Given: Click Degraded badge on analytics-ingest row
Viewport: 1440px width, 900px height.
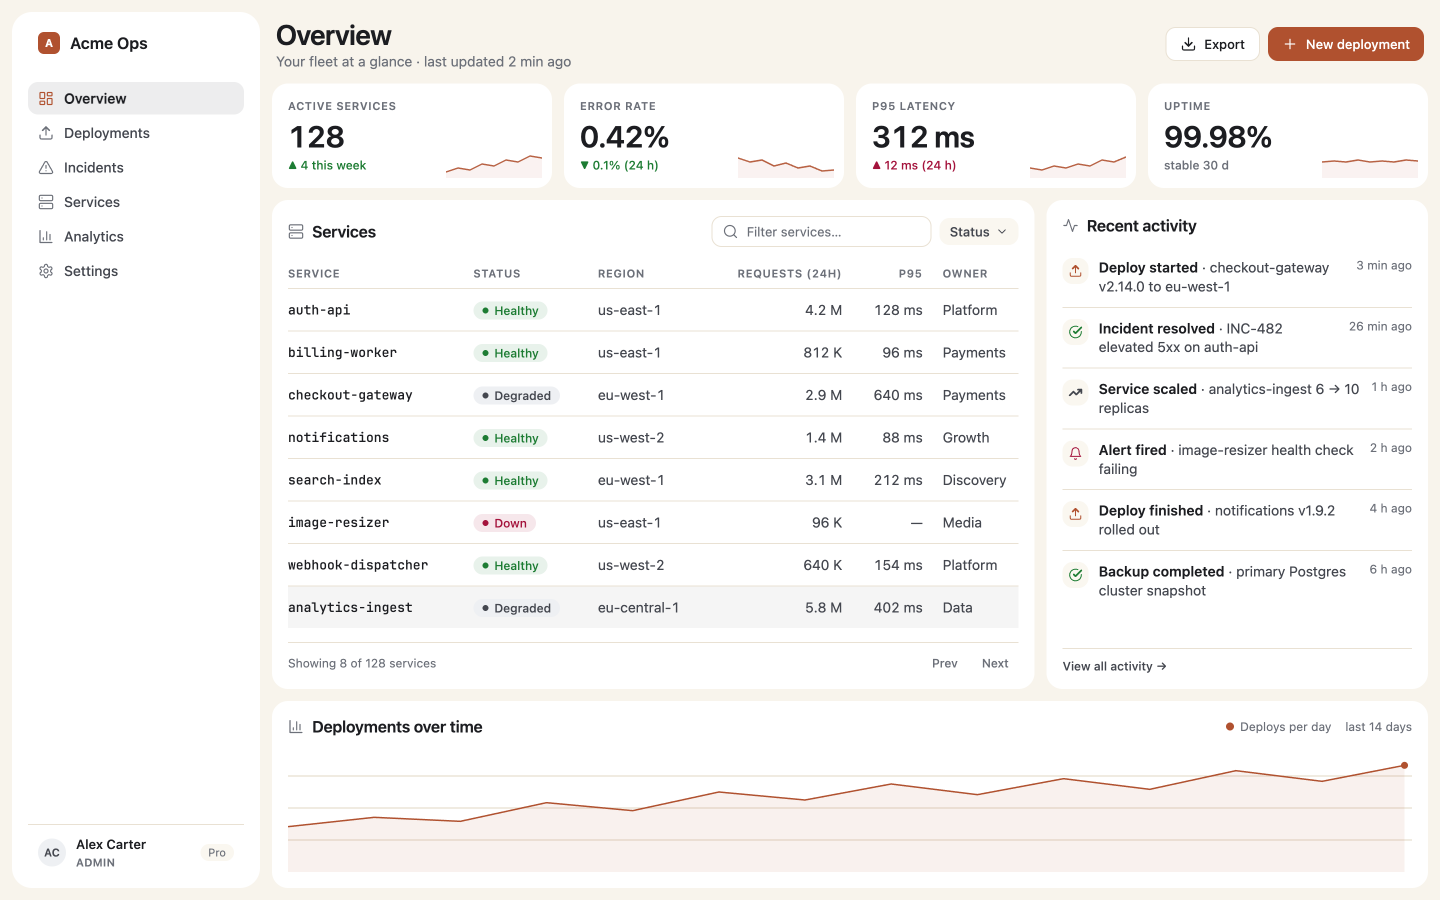Looking at the screenshot, I should 516,608.
